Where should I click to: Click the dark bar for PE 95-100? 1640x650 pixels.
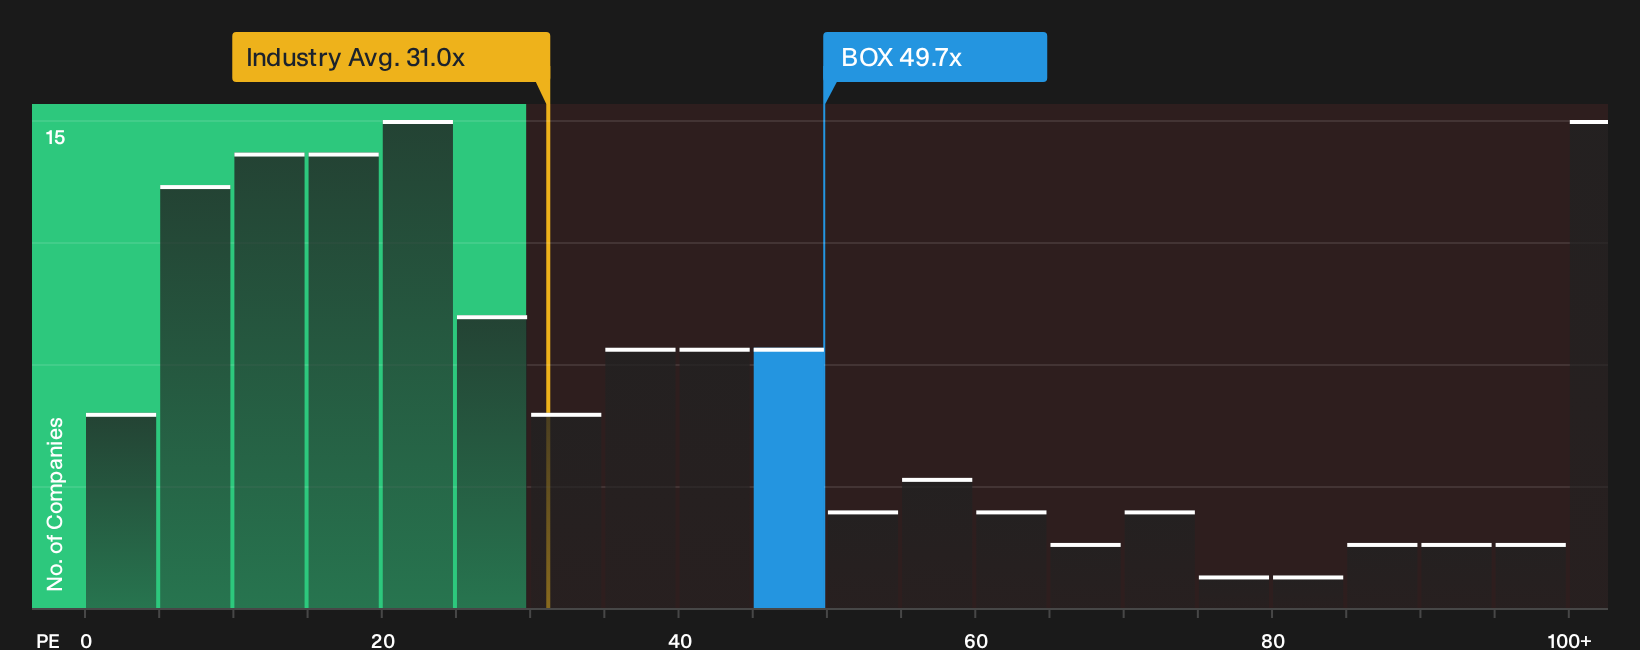pyautogui.click(x=1531, y=576)
